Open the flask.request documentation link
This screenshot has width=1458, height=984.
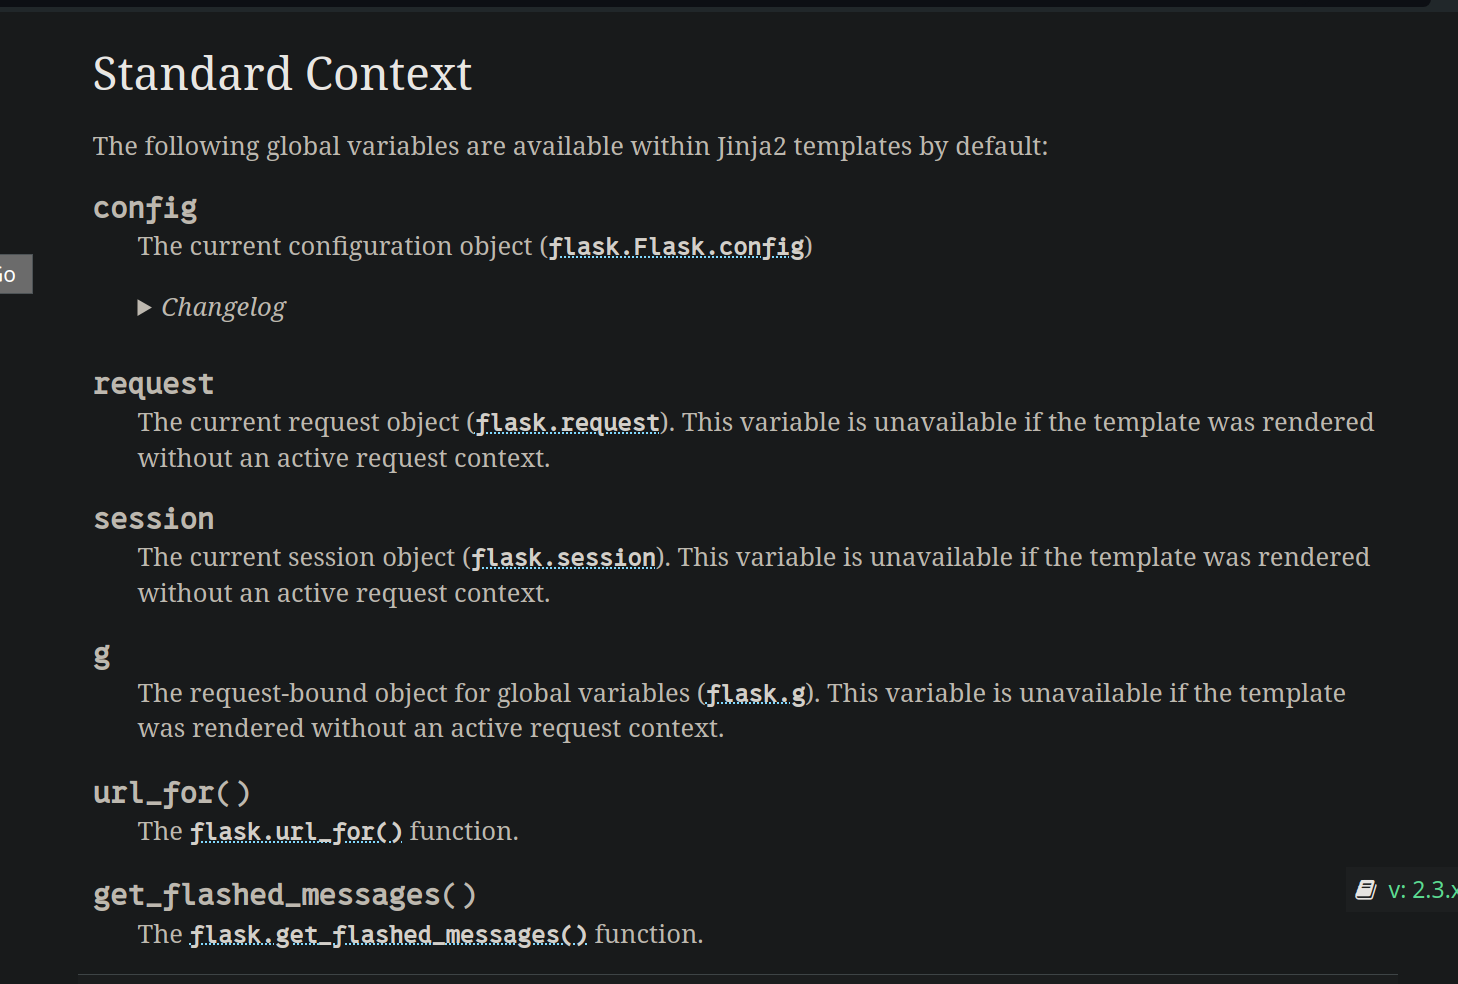click(567, 422)
